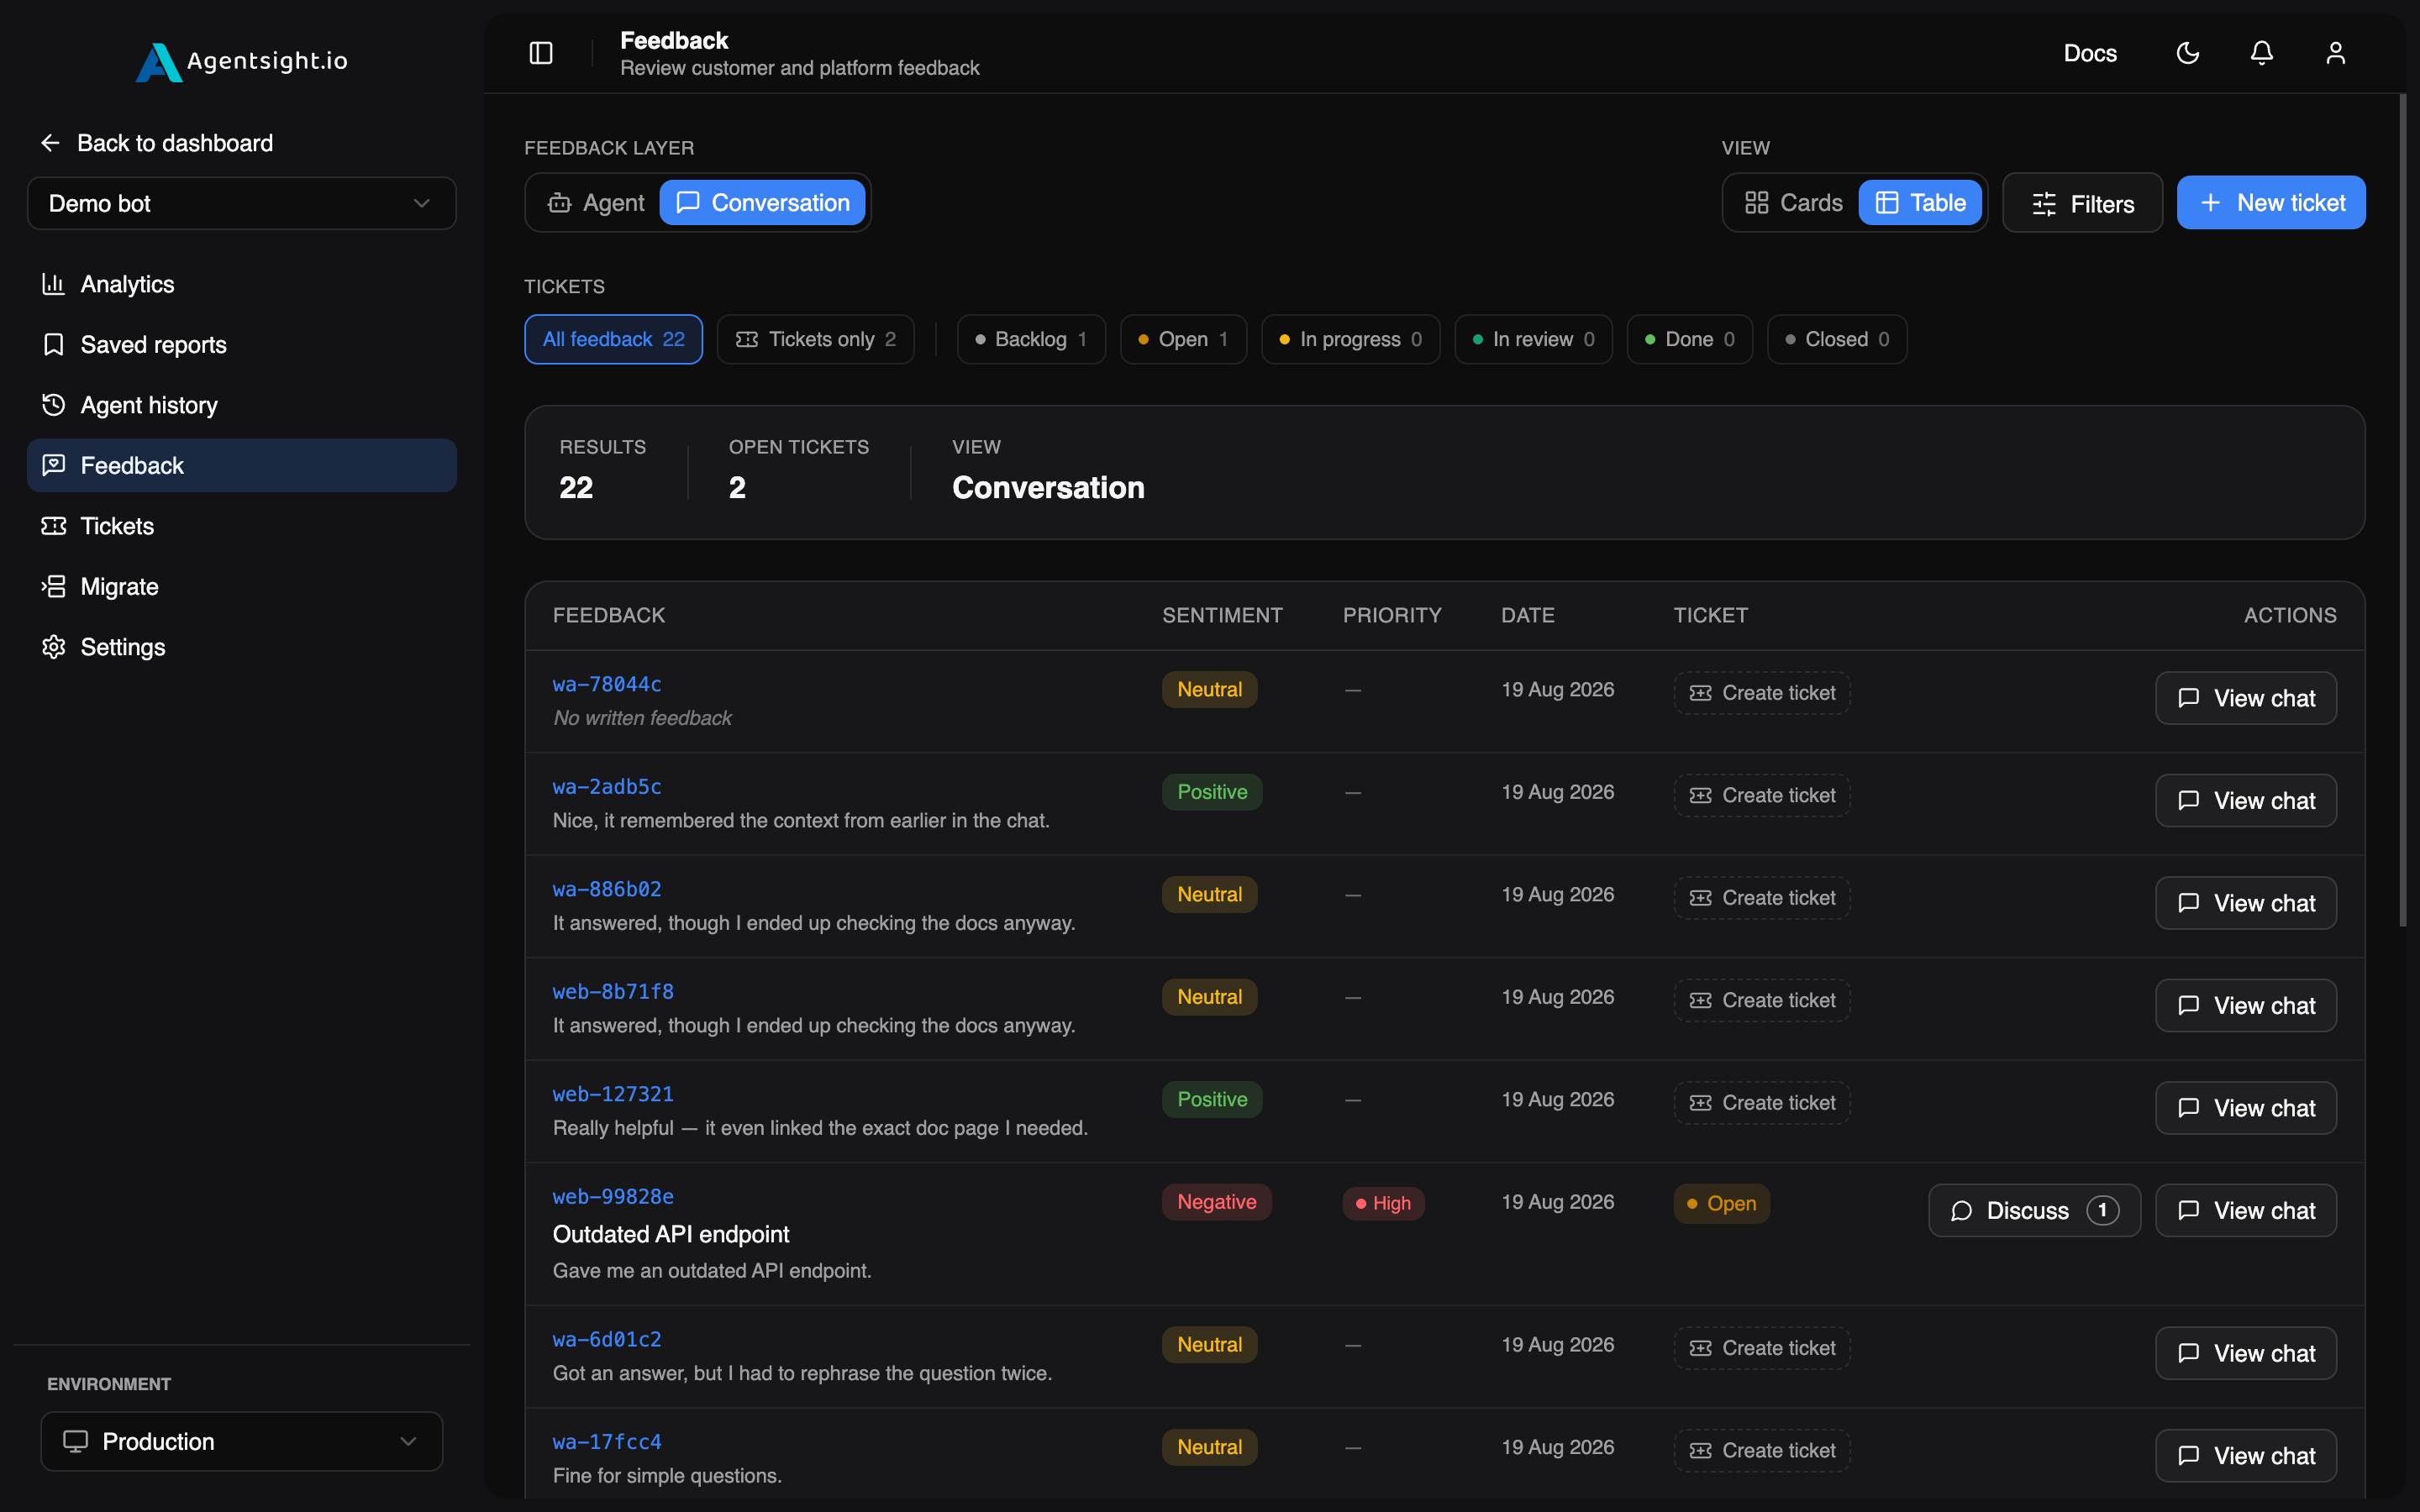Switch view to Cards
2420x1512 pixels.
click(x=1793, y=203)
